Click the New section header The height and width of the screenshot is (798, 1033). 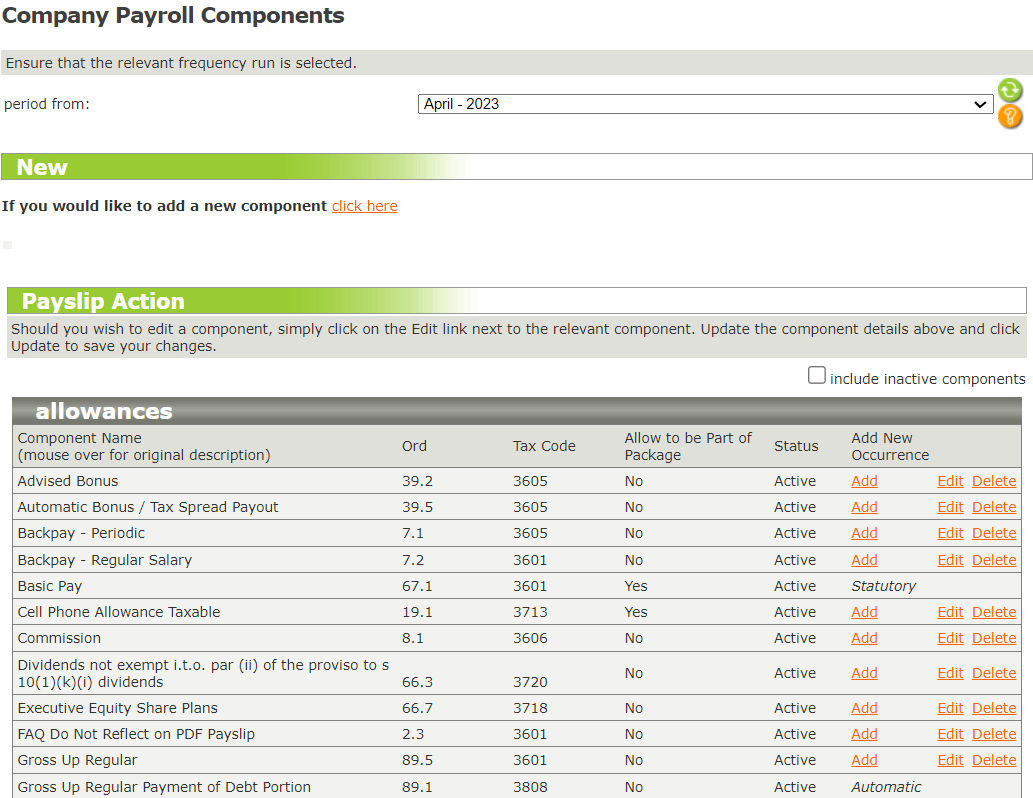pyautogui.click(x=42, y=167)
